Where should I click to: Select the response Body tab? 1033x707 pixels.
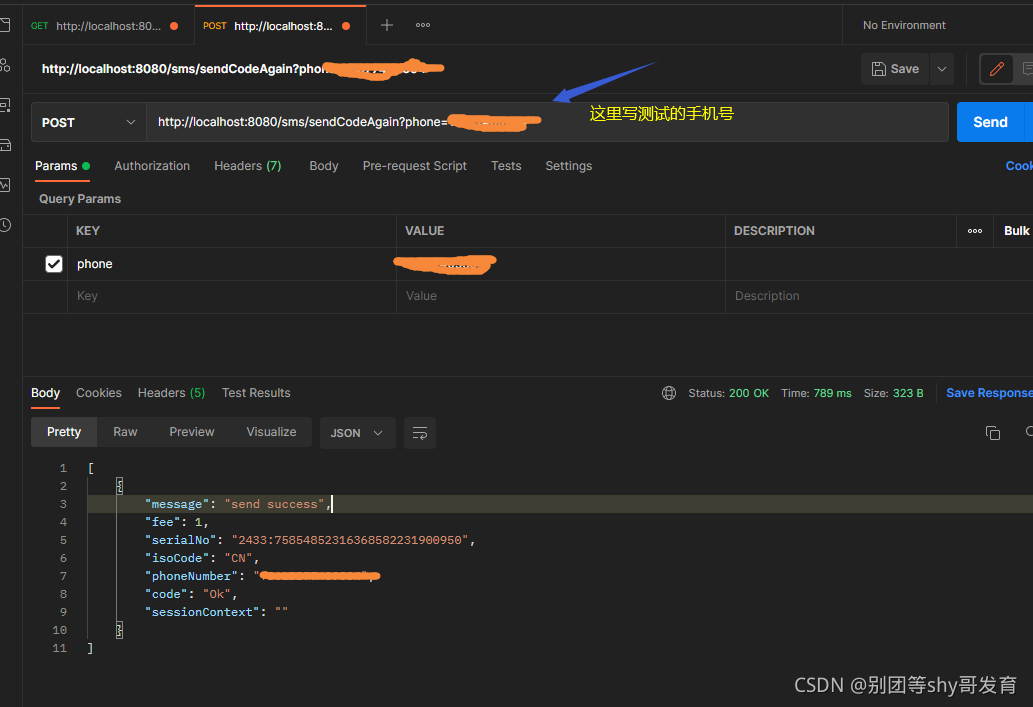pos(45,393)
